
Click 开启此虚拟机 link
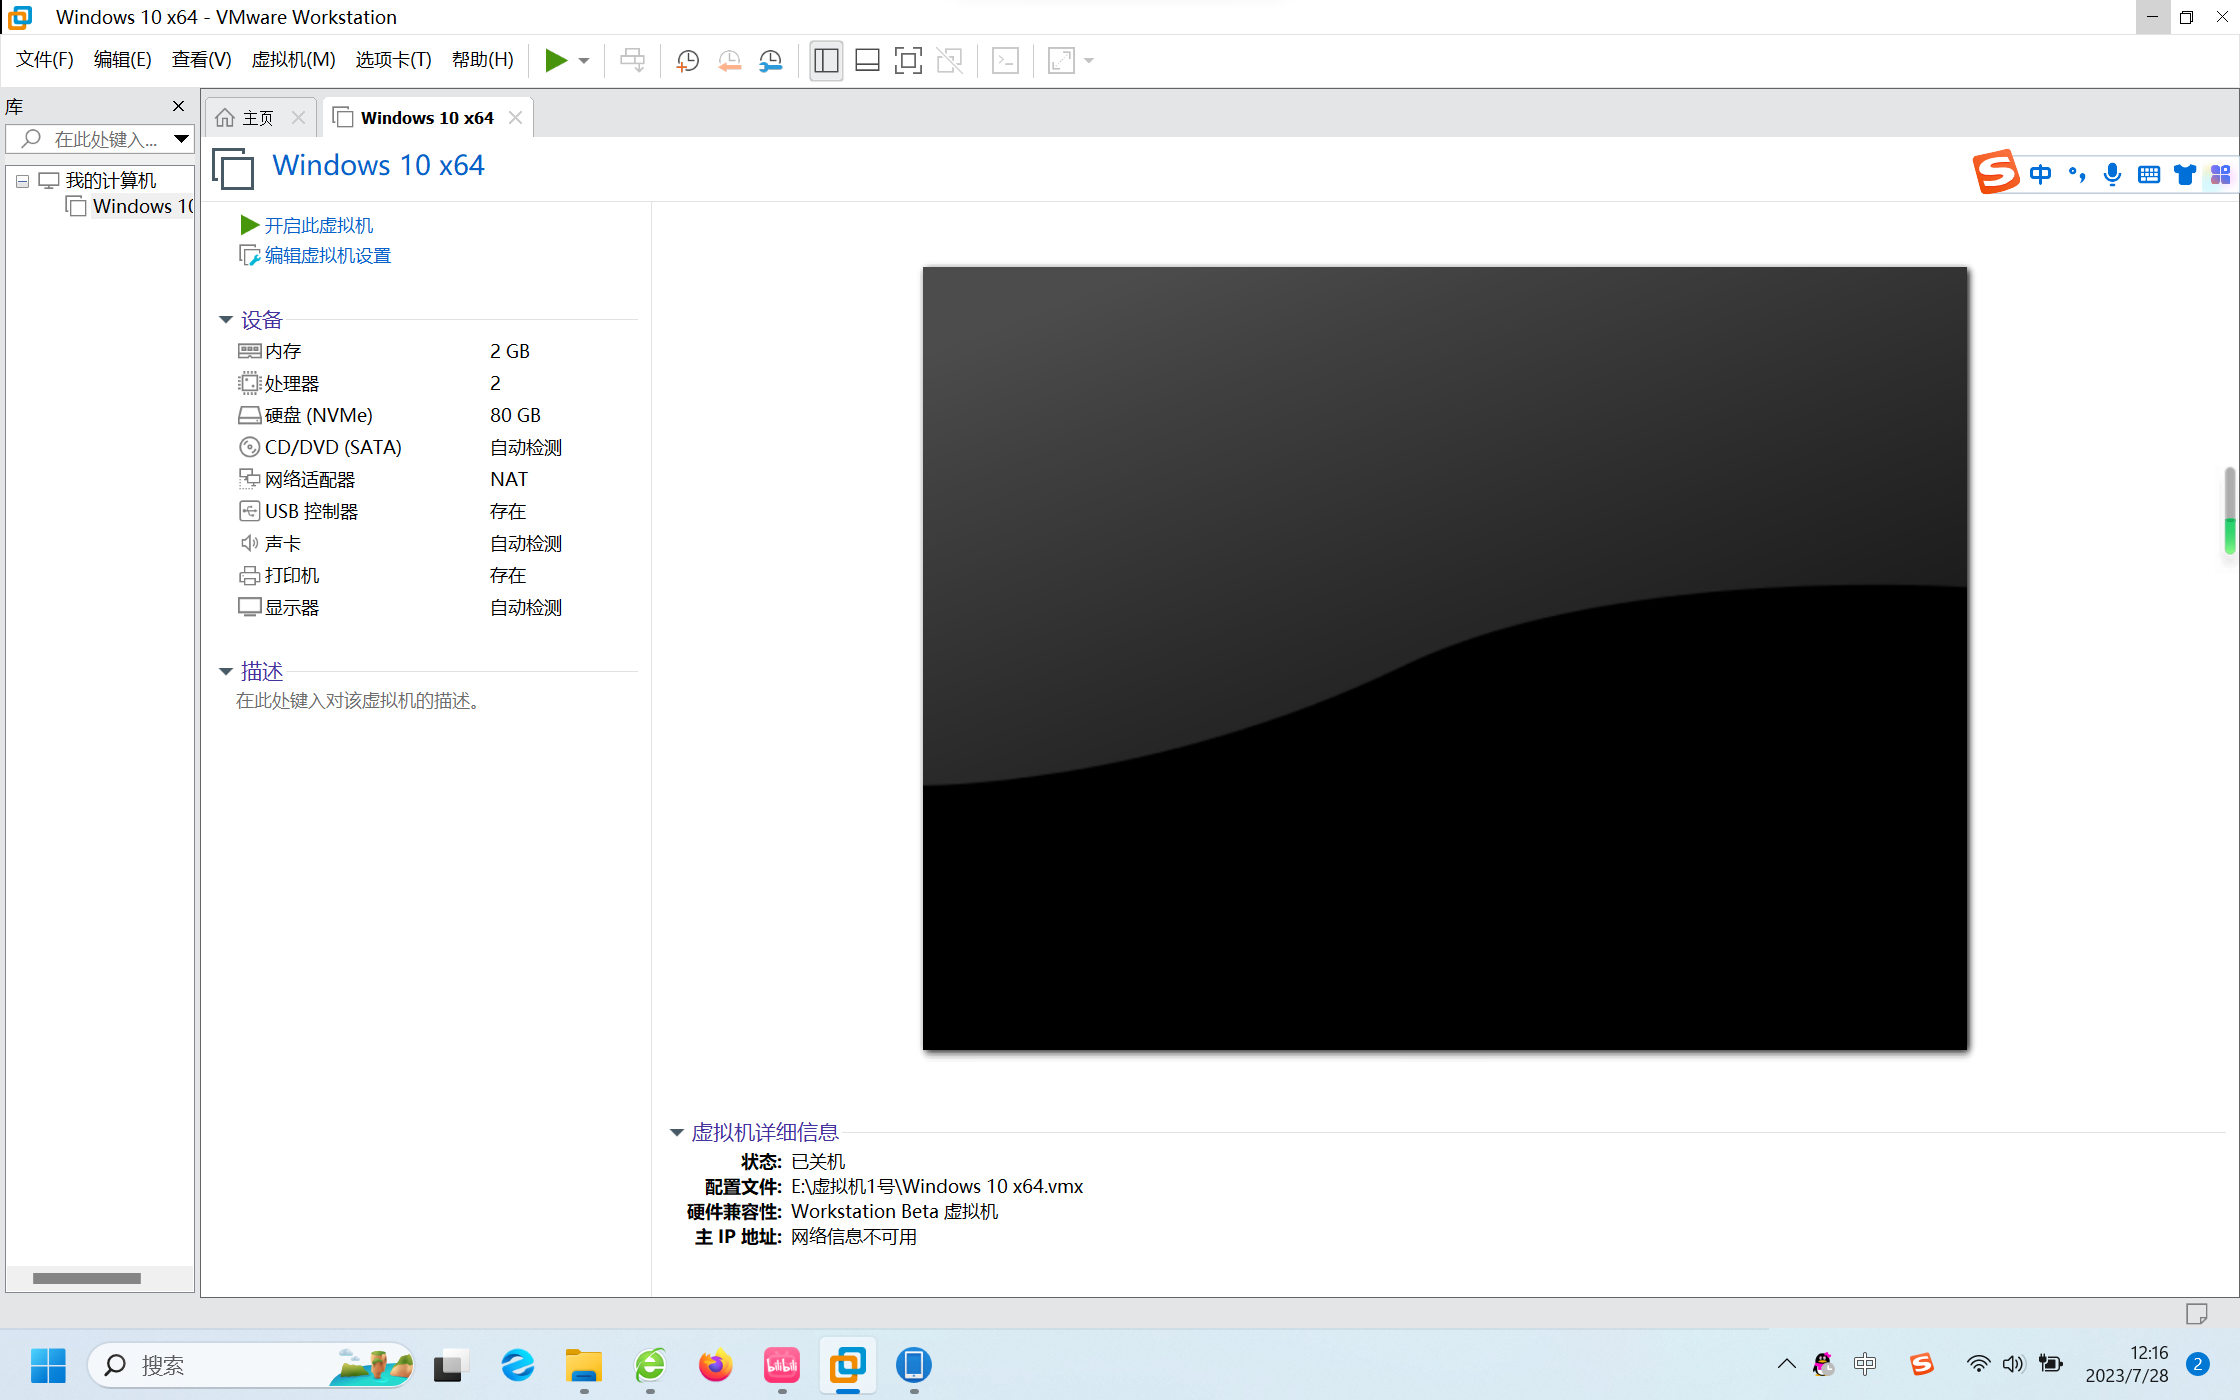318,226
